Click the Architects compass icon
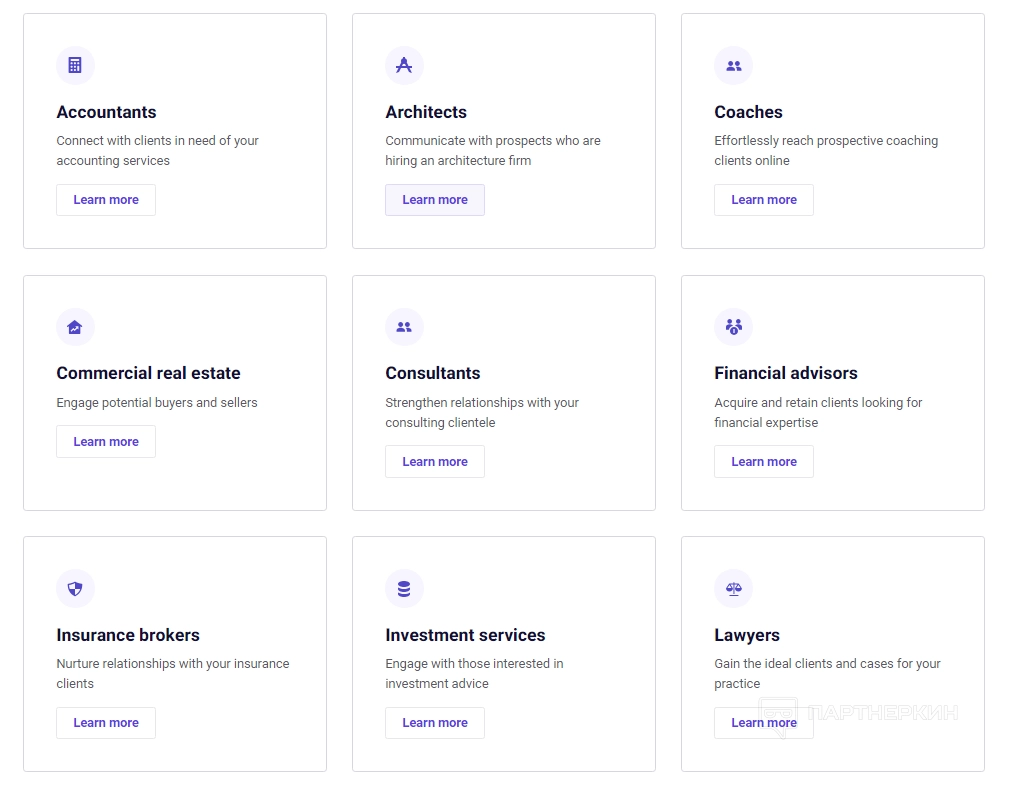Image resolution: width=1009 pixels, height=791 pixels. [404, 66]
